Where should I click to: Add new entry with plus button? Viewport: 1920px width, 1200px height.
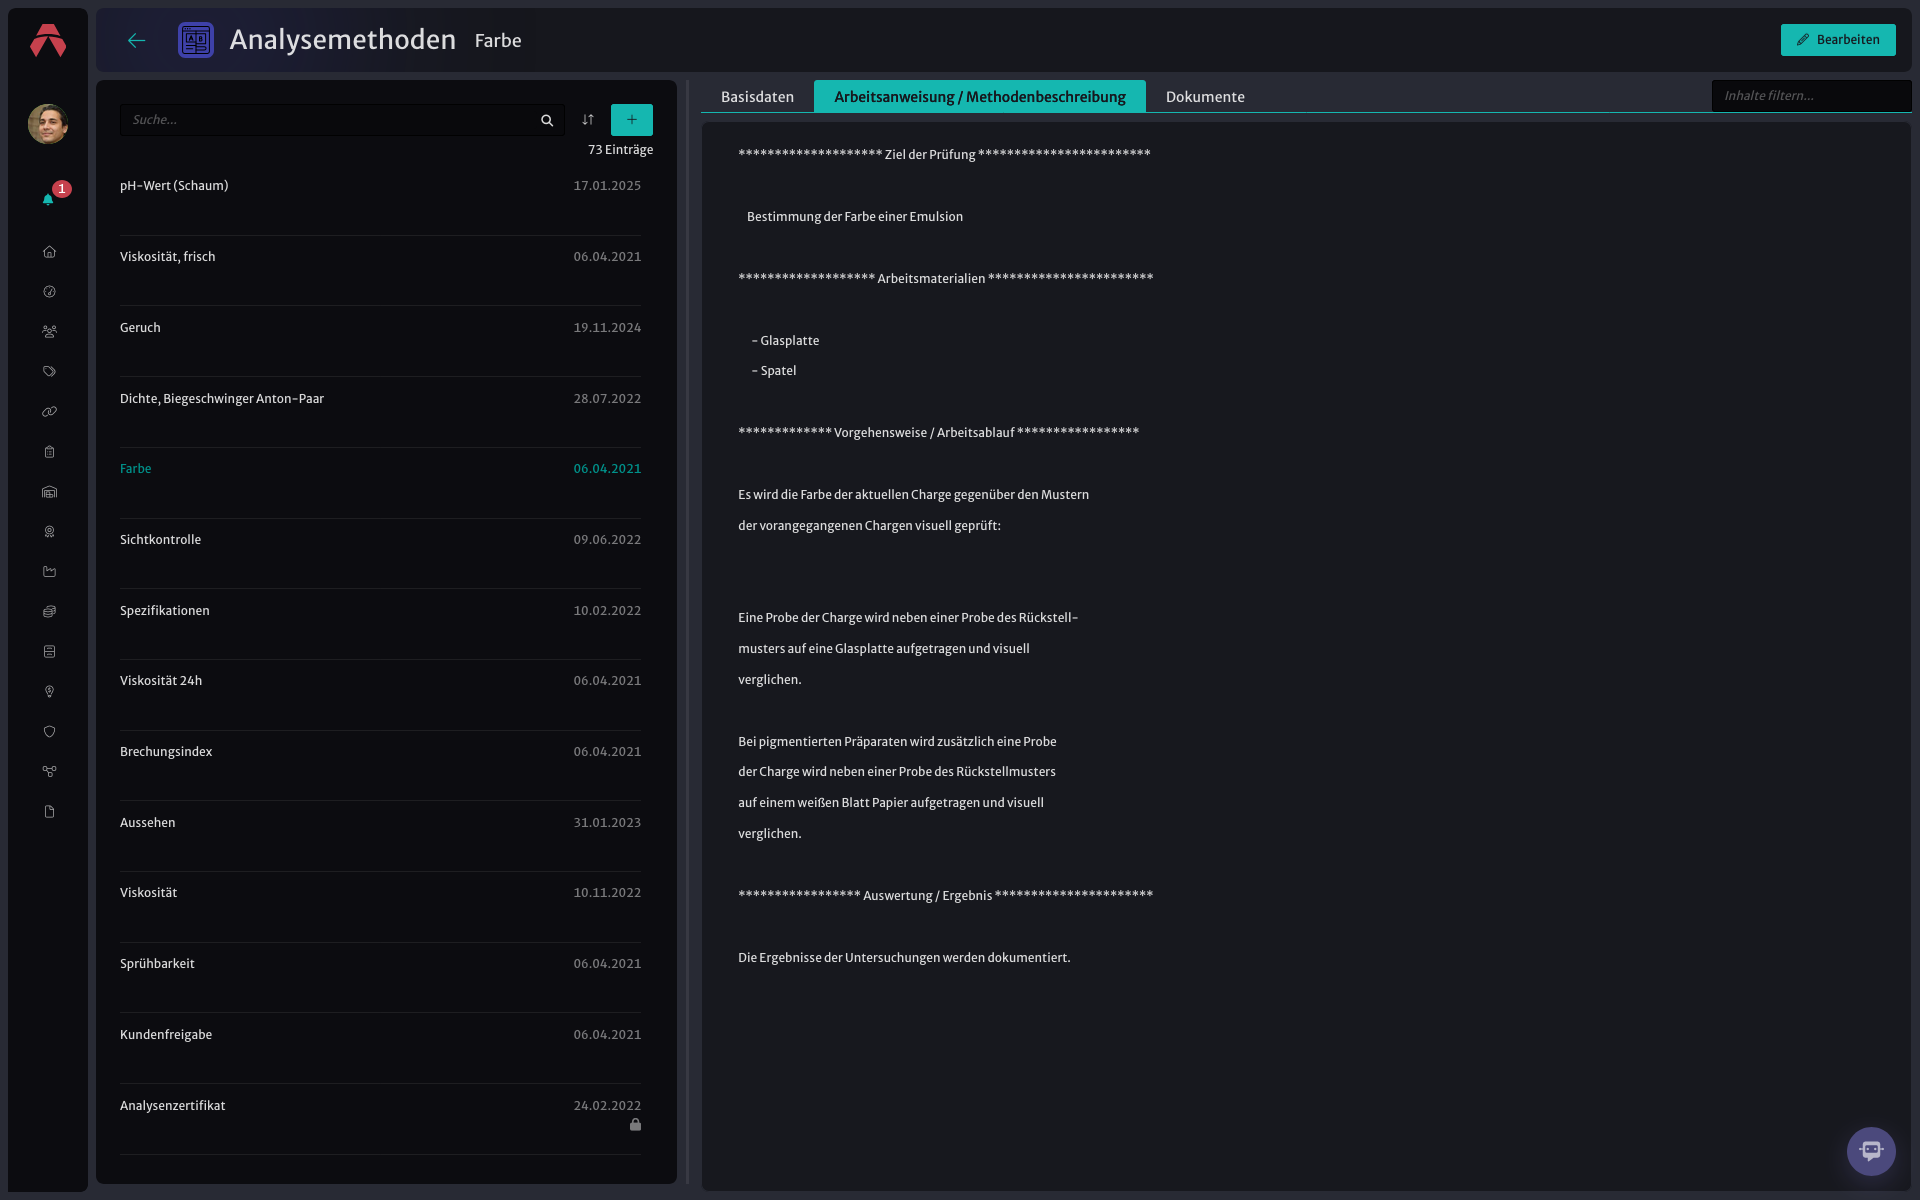click(x=632, y=120)
